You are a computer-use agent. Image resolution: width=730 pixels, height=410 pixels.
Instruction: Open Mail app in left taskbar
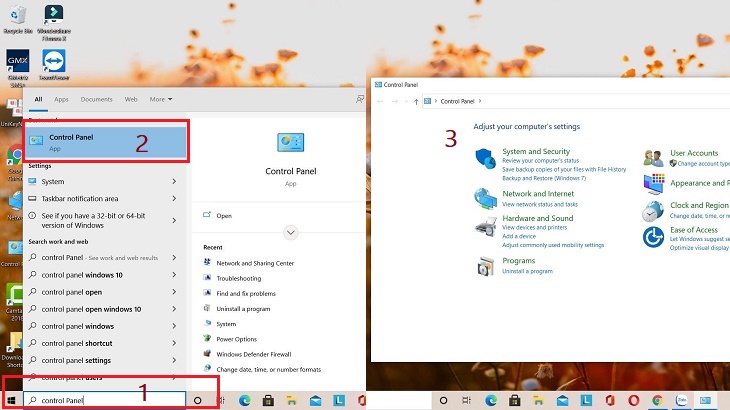[315, 400]
